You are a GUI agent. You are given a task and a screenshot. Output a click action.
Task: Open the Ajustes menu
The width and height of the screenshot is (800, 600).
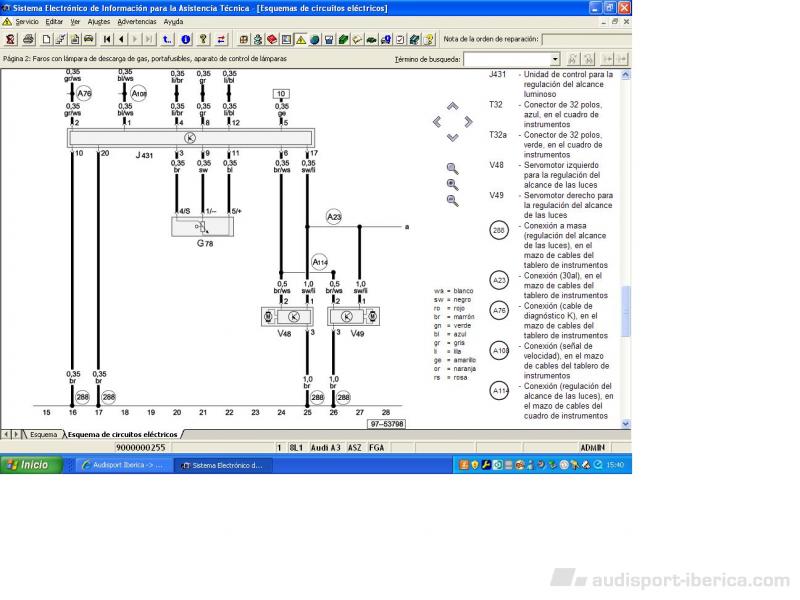tap(98, 22)
